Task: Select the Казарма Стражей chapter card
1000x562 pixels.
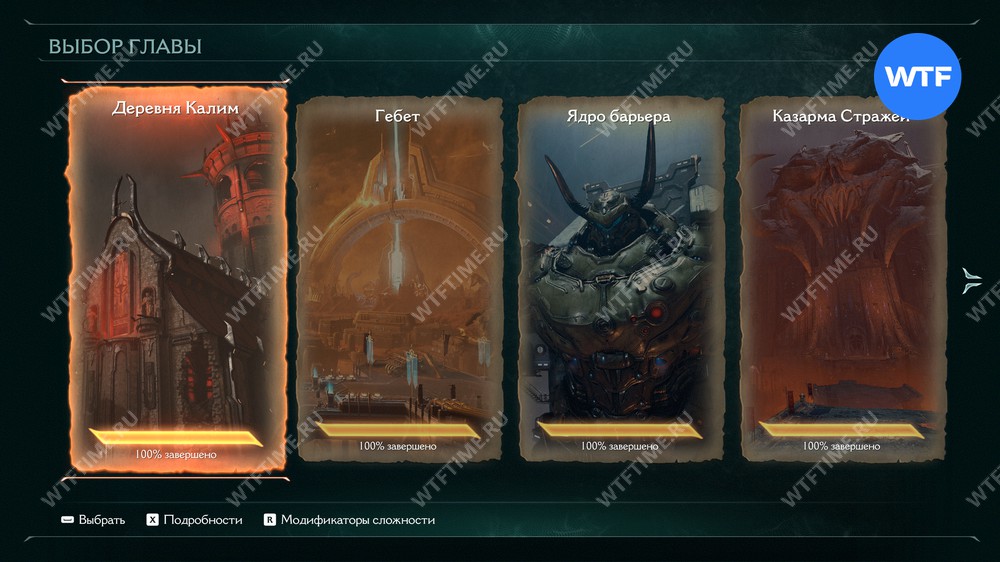Action: pos(842,278)
